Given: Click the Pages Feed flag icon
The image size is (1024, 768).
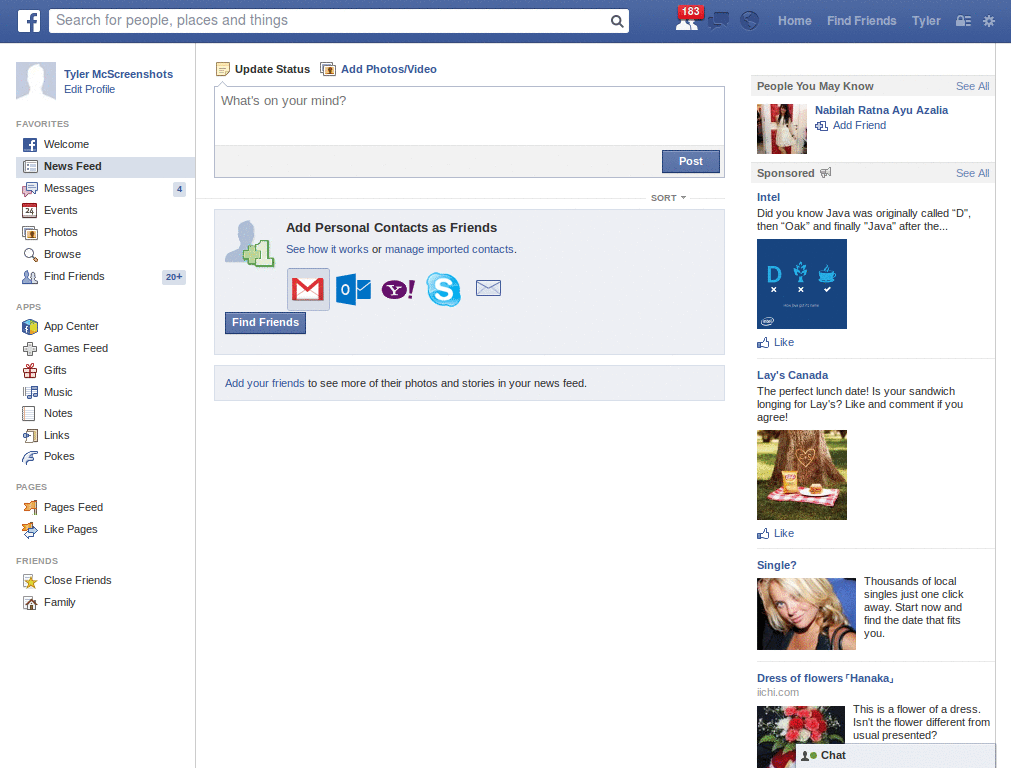Looking at the screenshot, I should (30, 507).
